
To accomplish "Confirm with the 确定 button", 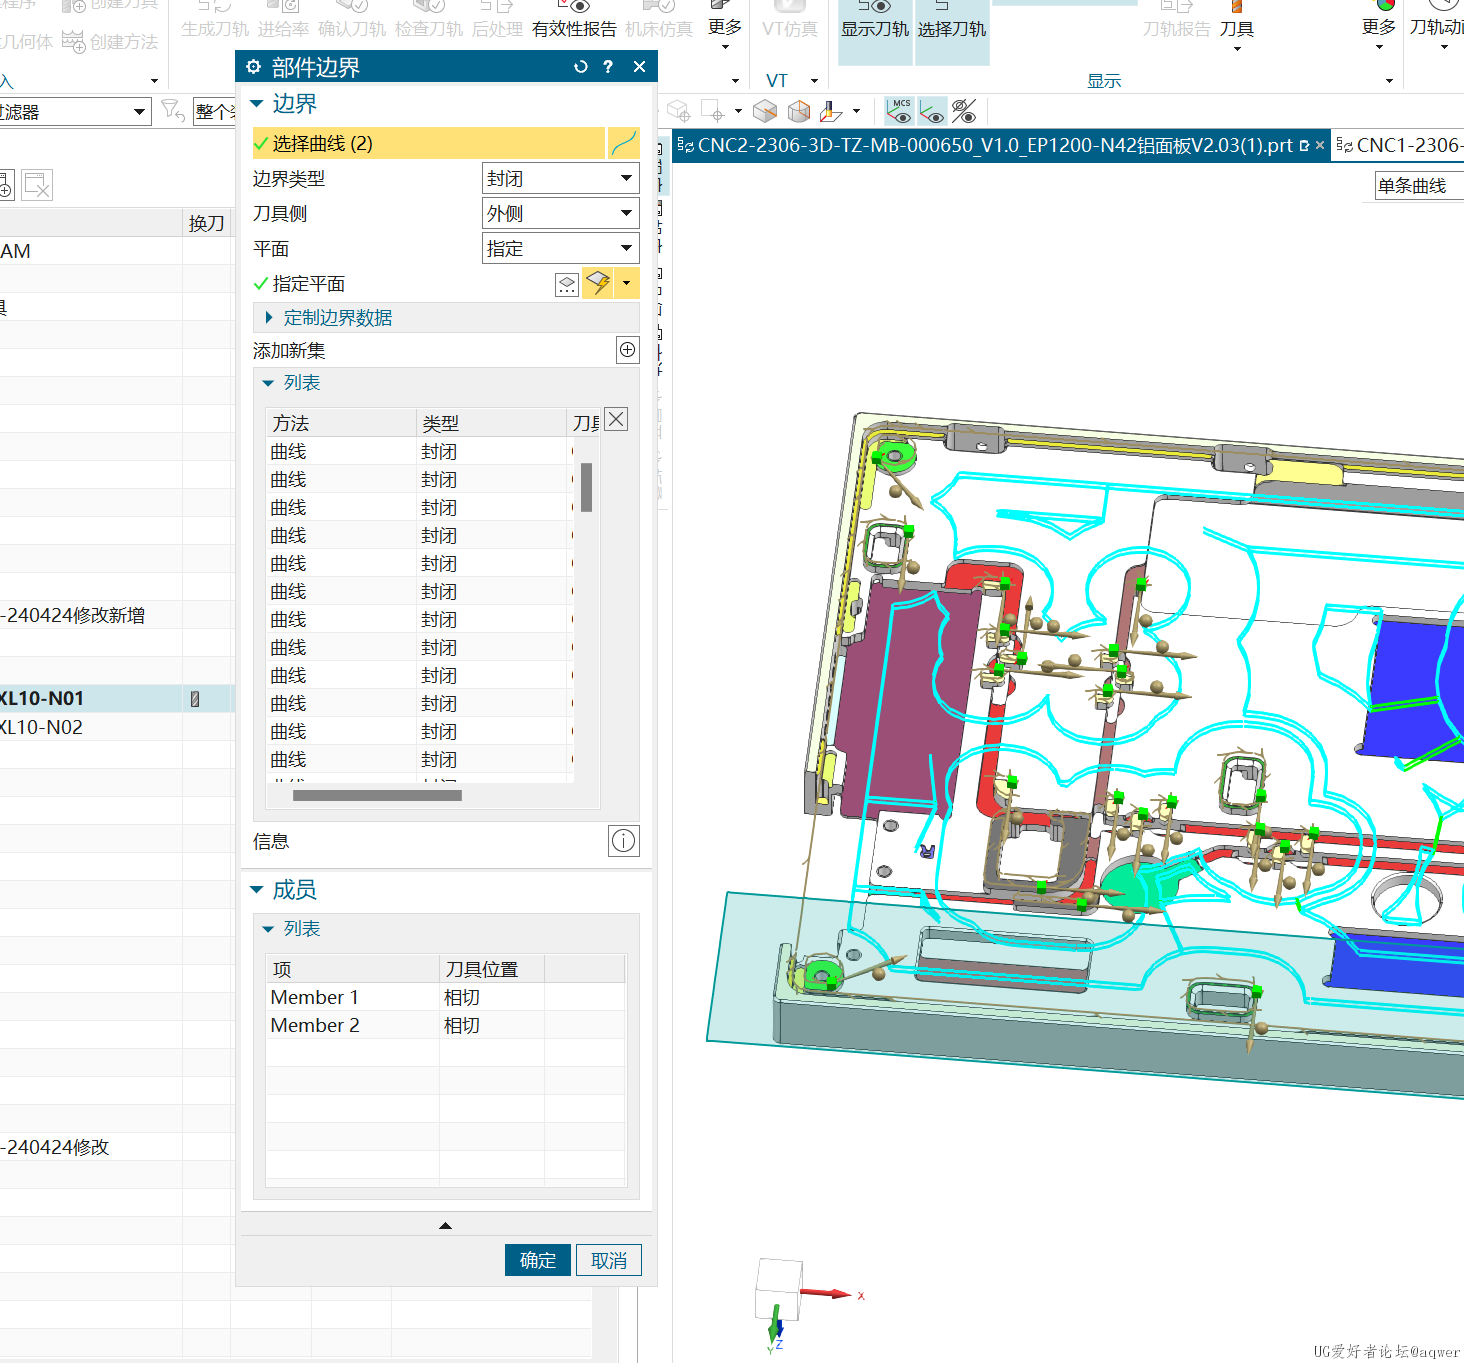I will click(538, 1260).
